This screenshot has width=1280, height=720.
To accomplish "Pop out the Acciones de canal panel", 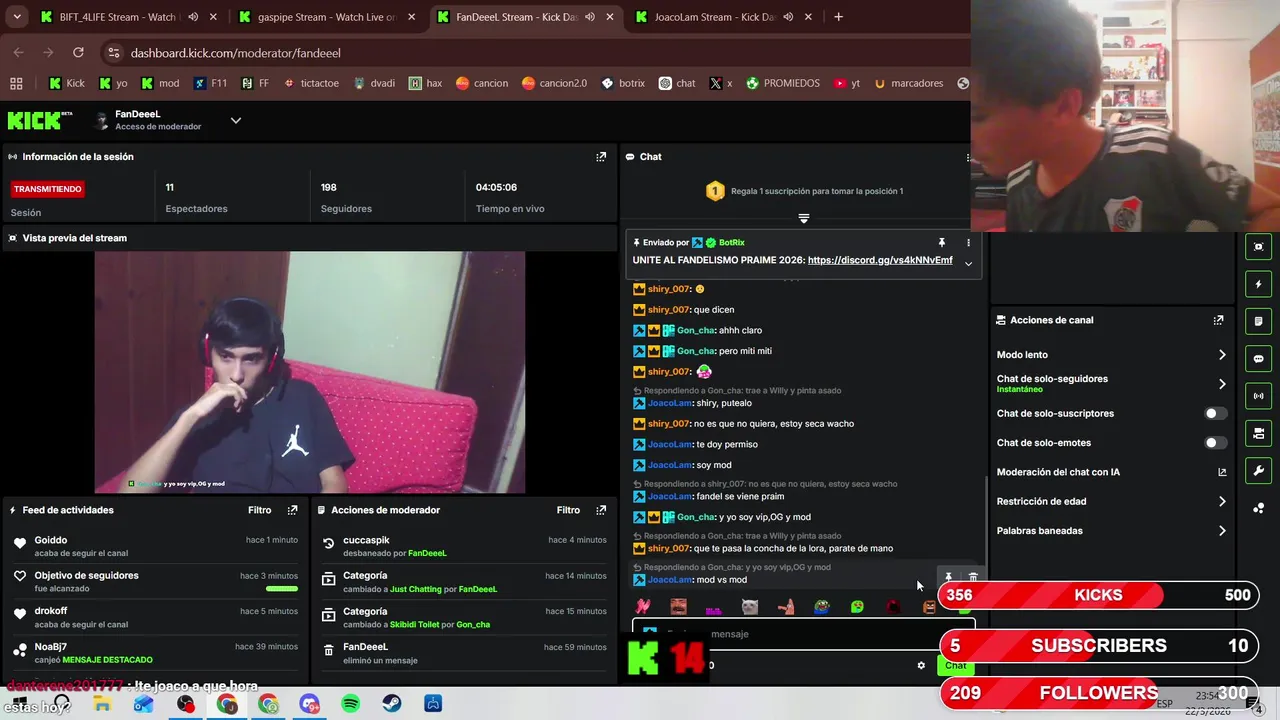I will (1218, 320).
